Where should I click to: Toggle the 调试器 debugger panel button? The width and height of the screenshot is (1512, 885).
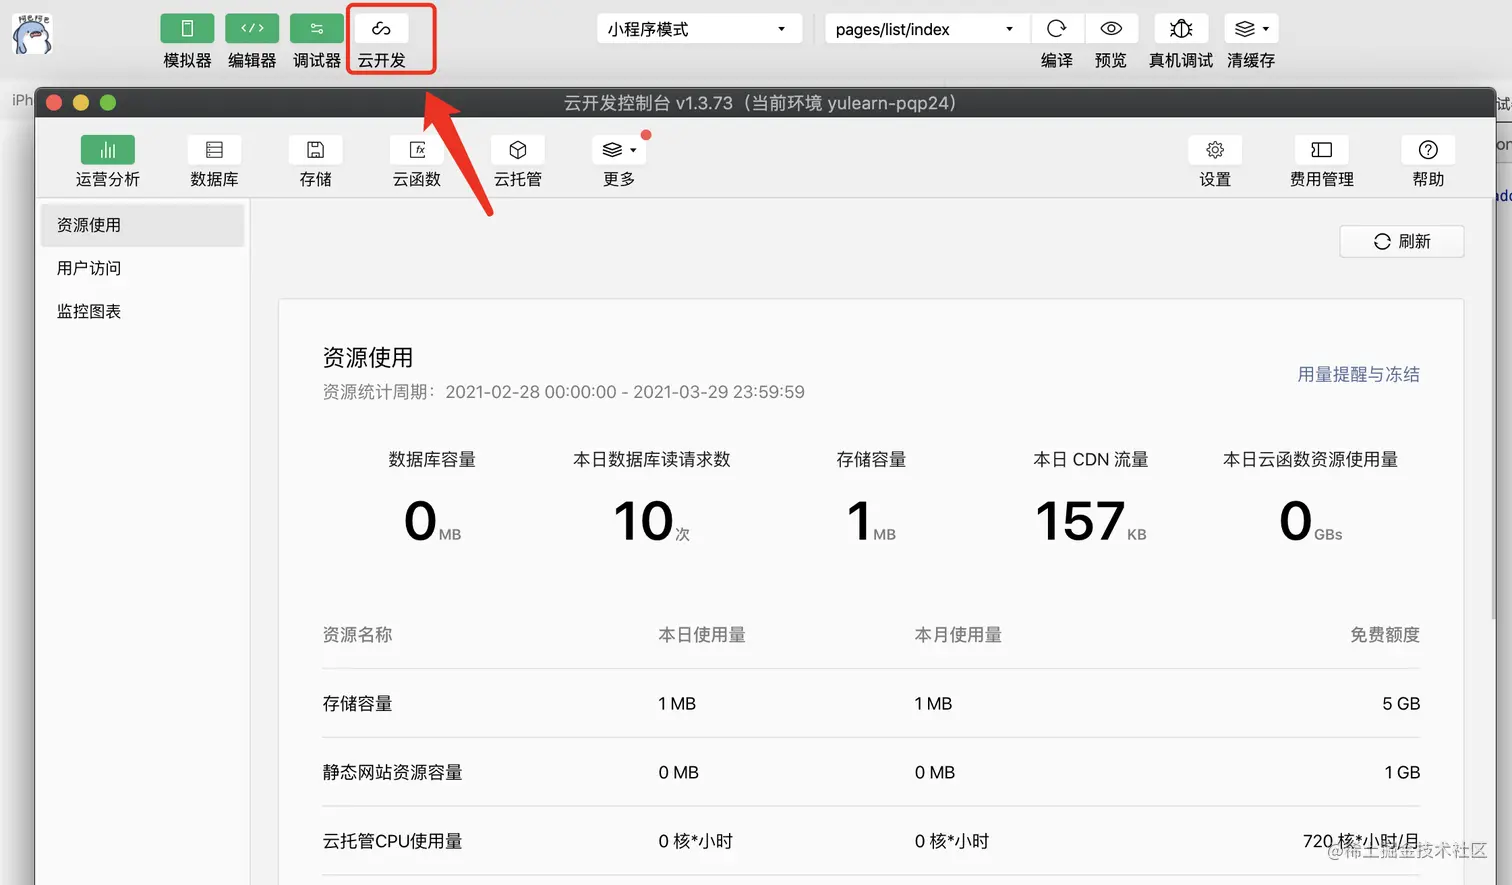point(317,29)
